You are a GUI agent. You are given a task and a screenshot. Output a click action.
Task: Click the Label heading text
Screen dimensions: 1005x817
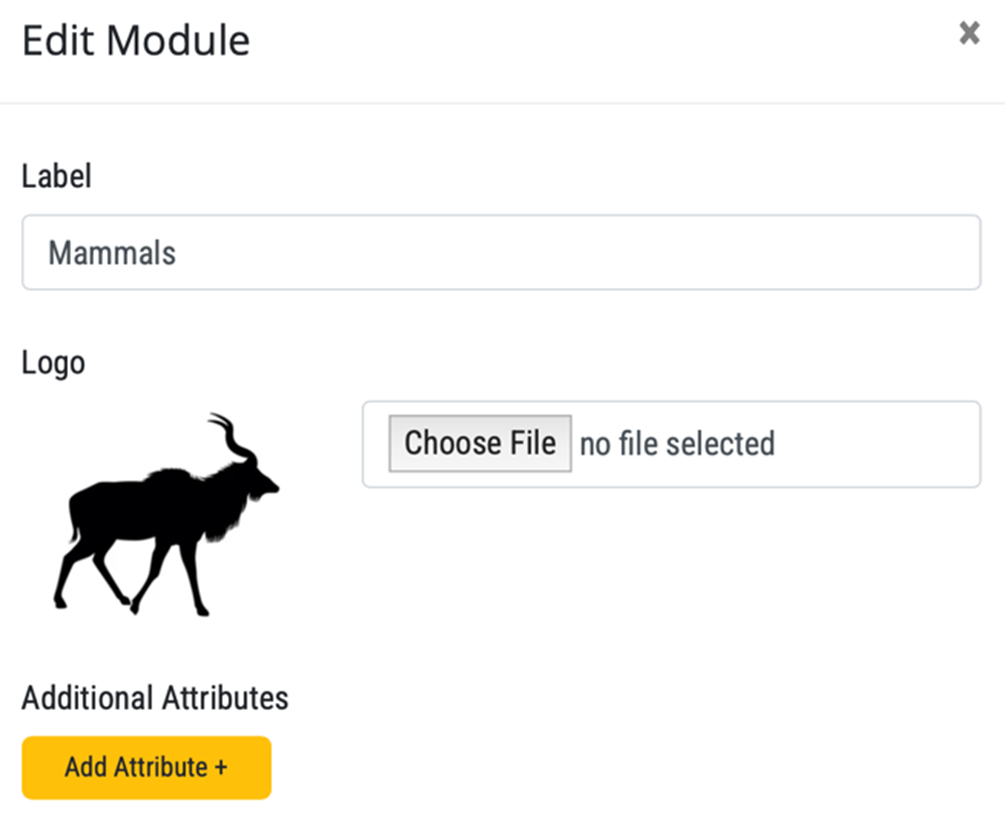click(x=56, y=176)
